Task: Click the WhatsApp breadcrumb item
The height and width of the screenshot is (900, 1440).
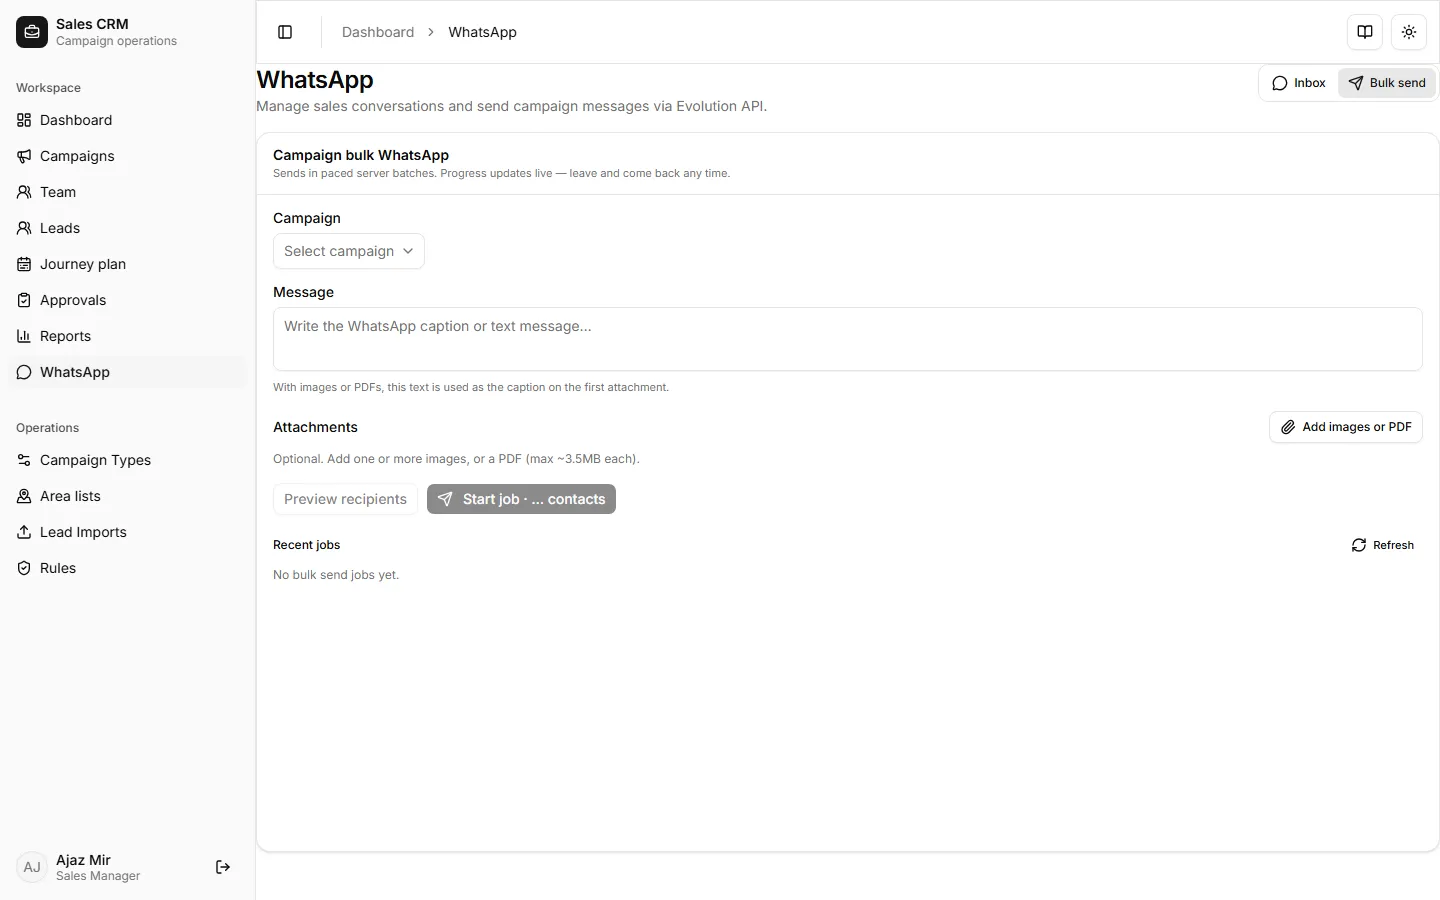Action: tap(482, 32)
